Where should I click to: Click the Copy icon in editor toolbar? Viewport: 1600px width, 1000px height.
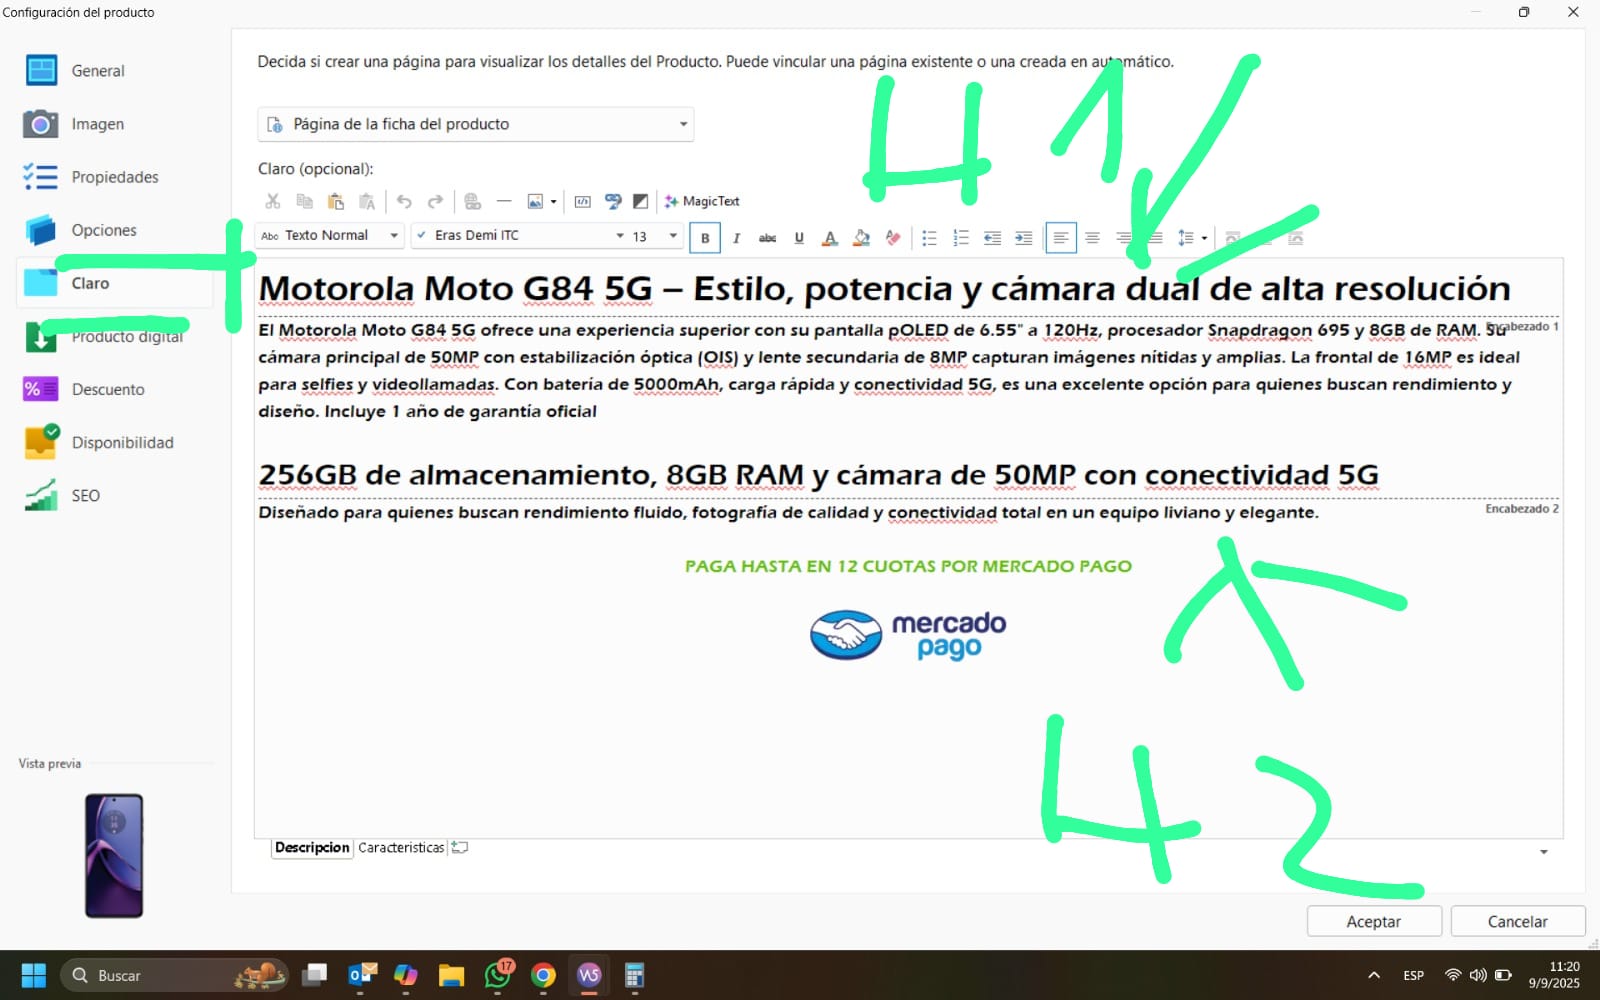pyautogui.click(x=305, y=201)
